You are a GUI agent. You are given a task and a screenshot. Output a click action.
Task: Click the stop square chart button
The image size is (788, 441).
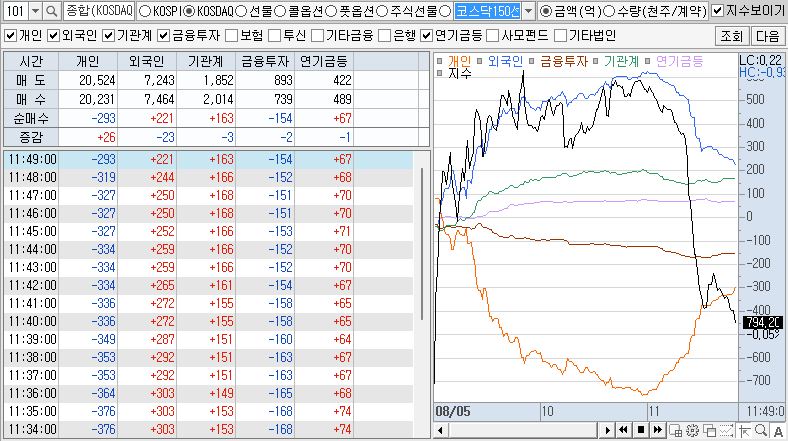[641, 430]
